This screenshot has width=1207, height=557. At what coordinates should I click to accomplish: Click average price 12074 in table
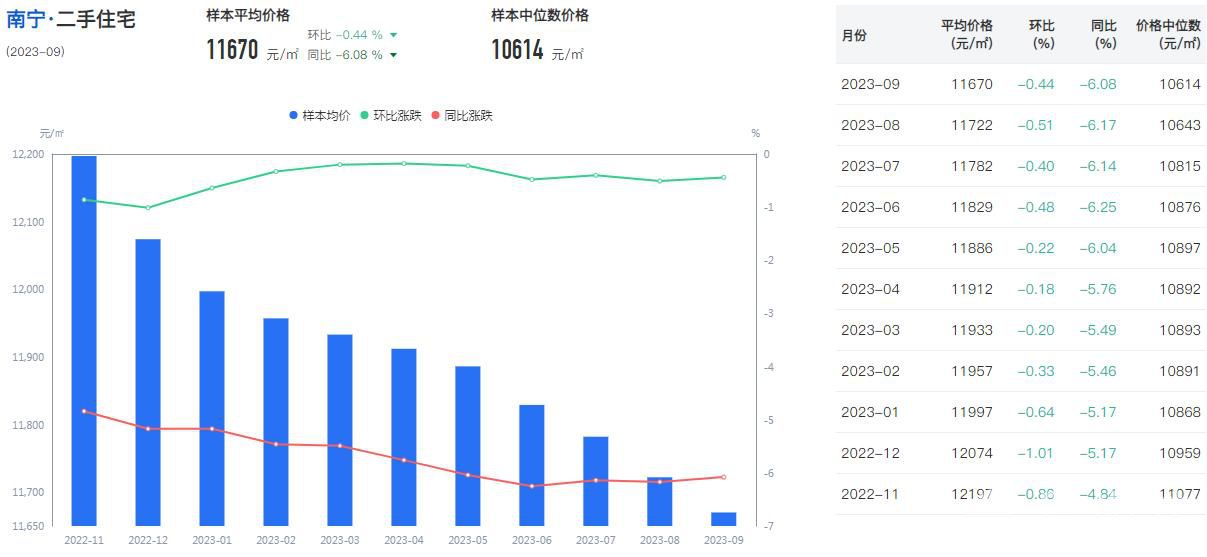point(972,453)
